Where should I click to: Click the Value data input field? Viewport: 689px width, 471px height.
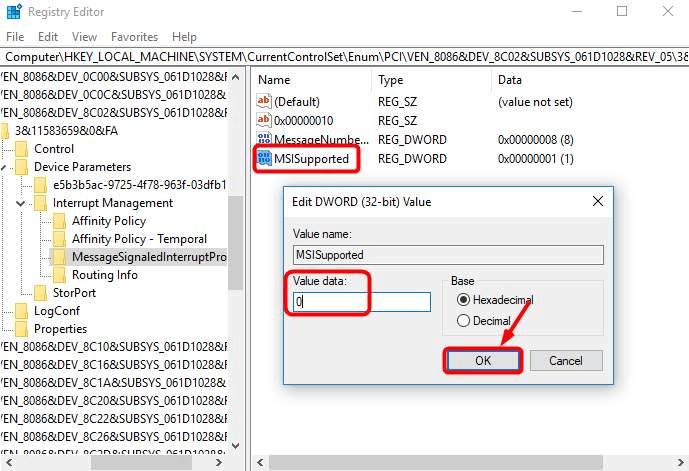[x=360, y=301]
